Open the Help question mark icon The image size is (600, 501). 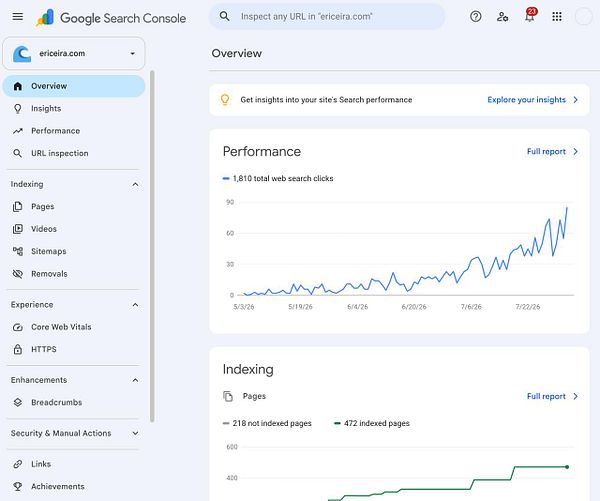476,16
